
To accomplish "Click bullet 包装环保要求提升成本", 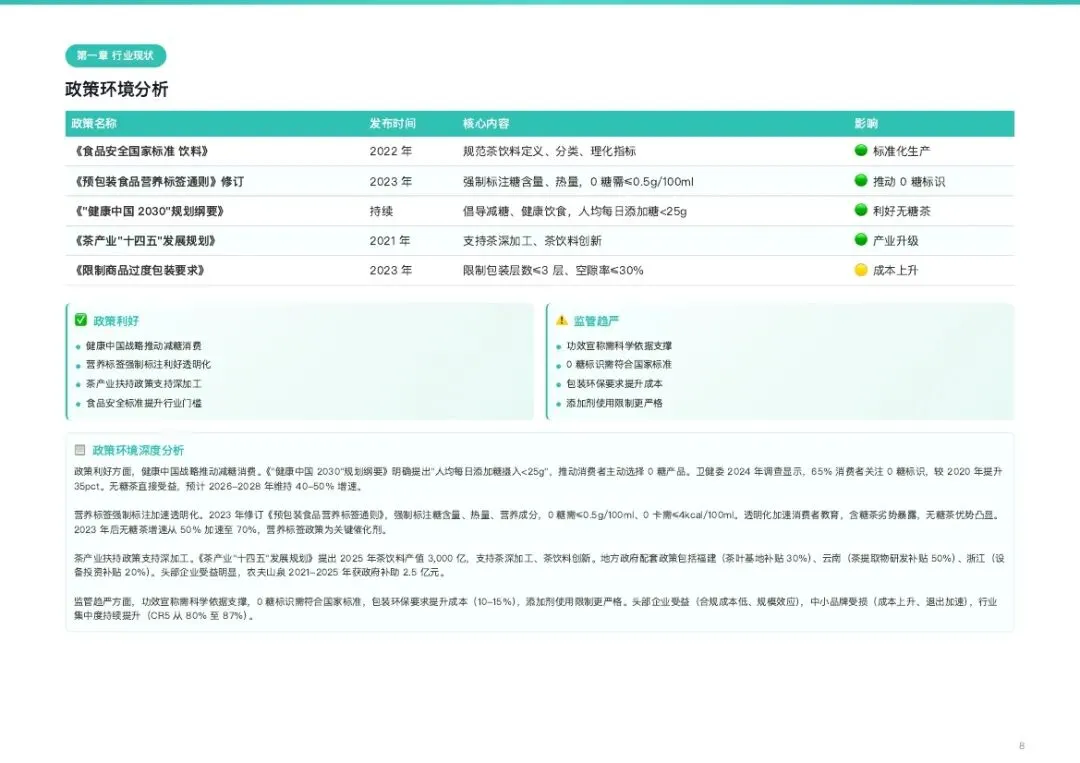I will click(x=614, y=384).
